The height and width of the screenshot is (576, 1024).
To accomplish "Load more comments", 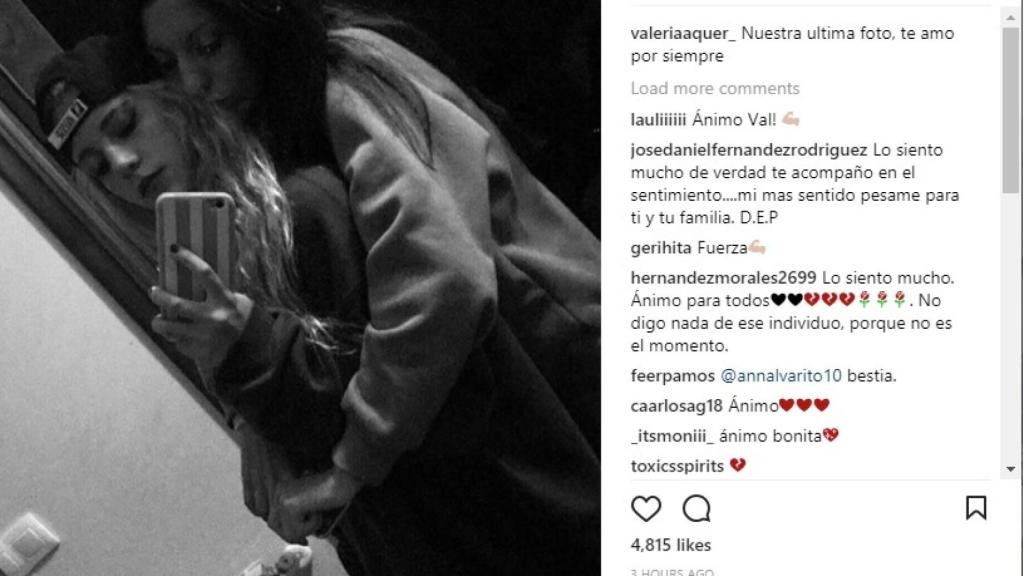I will click(x=715, y=88).
